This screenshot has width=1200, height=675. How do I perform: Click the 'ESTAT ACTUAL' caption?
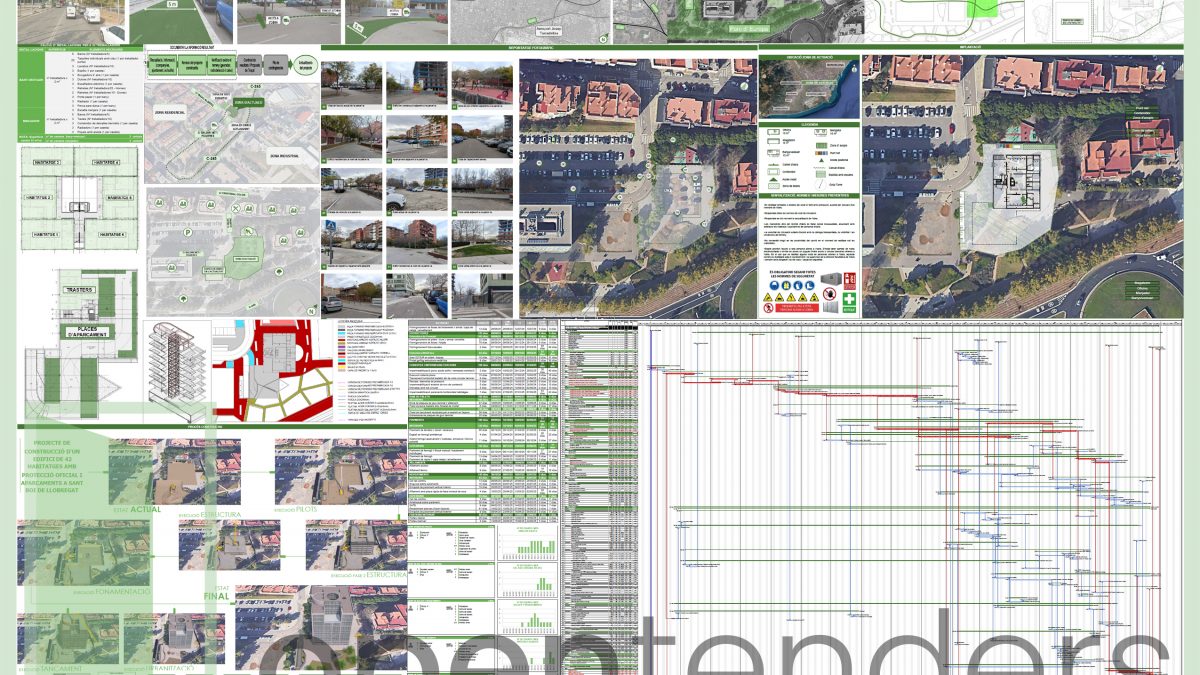pyautogui.click(x=137, y=509)
